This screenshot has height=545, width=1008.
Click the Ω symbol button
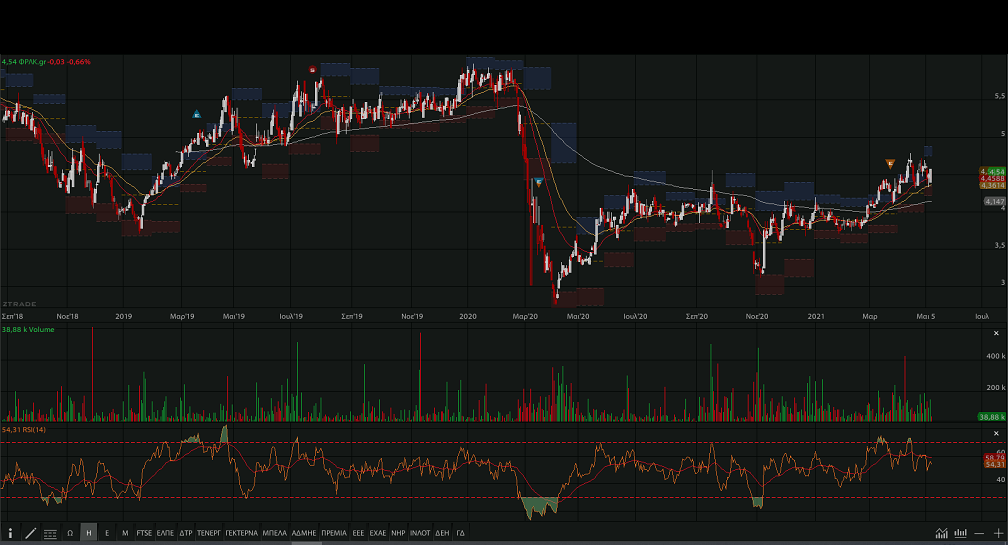point(70,534)
